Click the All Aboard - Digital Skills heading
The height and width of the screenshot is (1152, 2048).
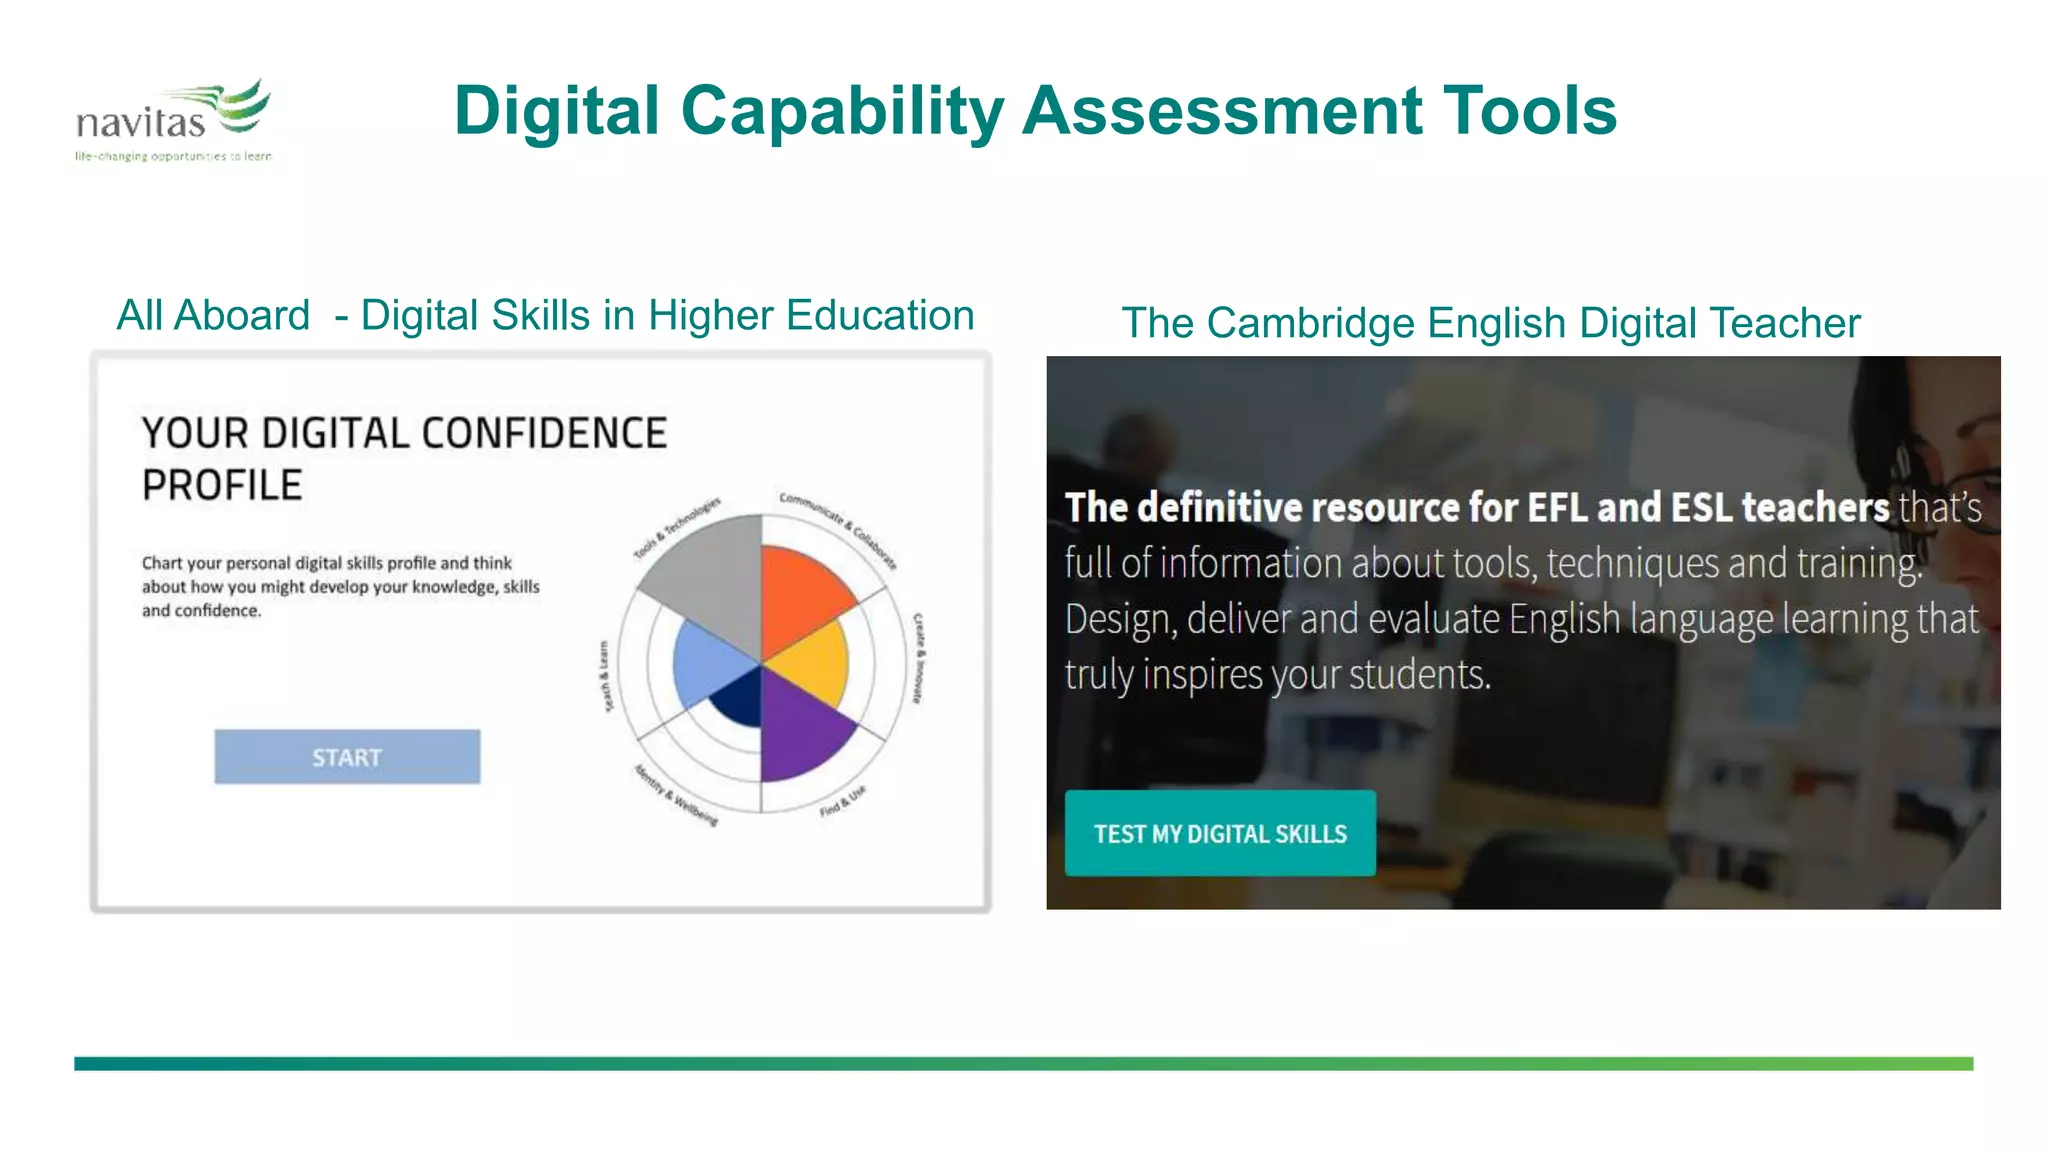[545, 315]
